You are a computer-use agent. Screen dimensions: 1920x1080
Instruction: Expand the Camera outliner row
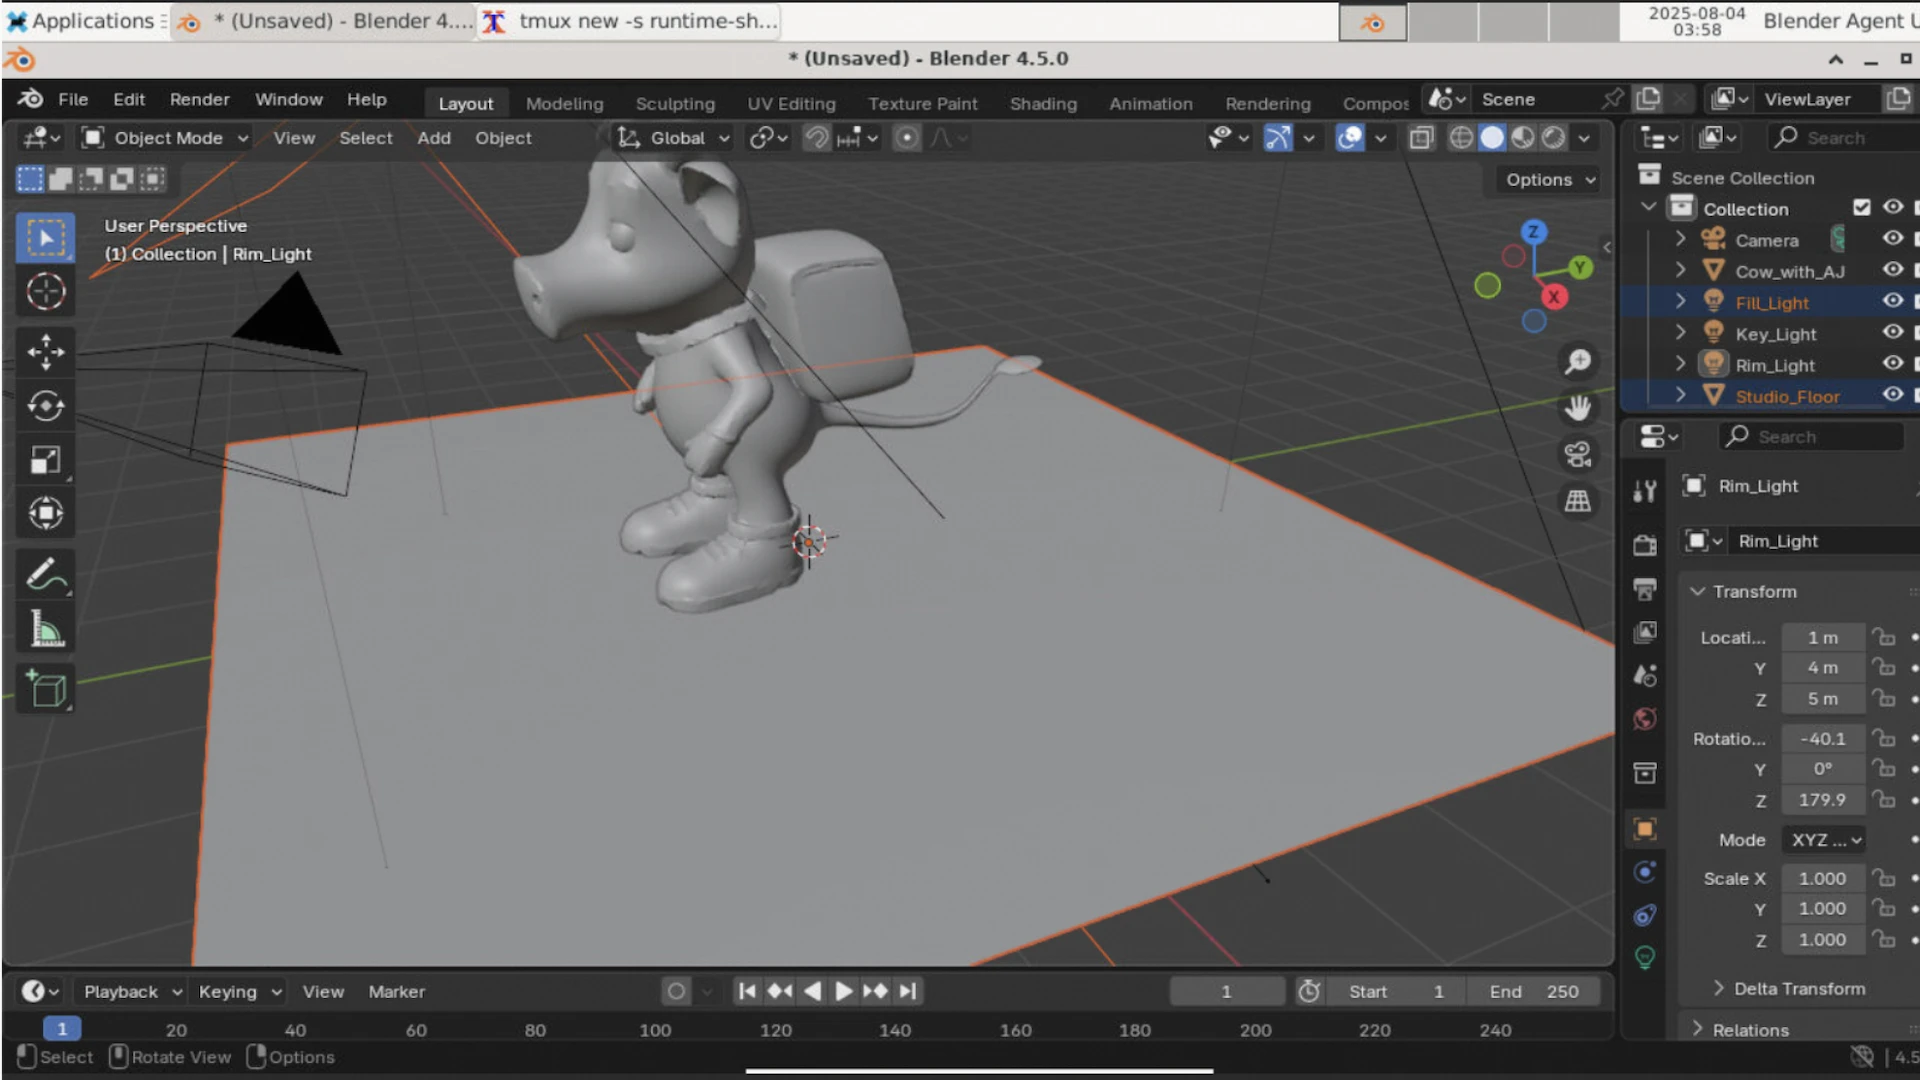point(1680,239)
